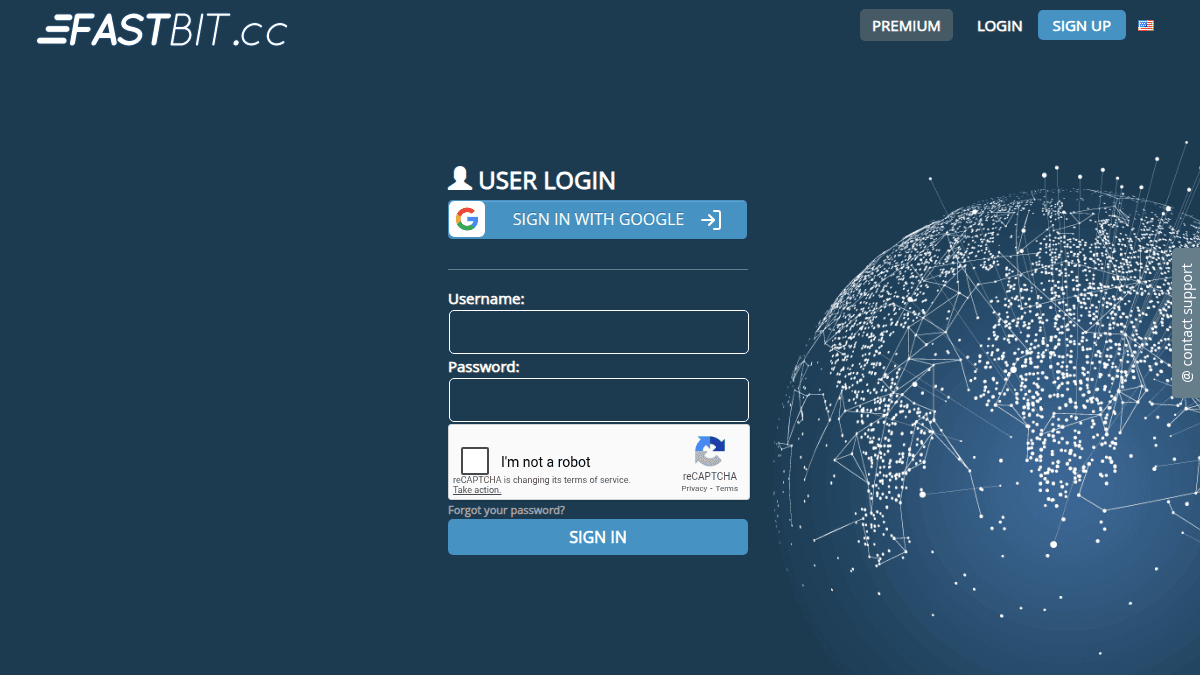Click the sign-in arrow icon on the Google button
This screenshot has width=1200, height=675.
(712, 219)
